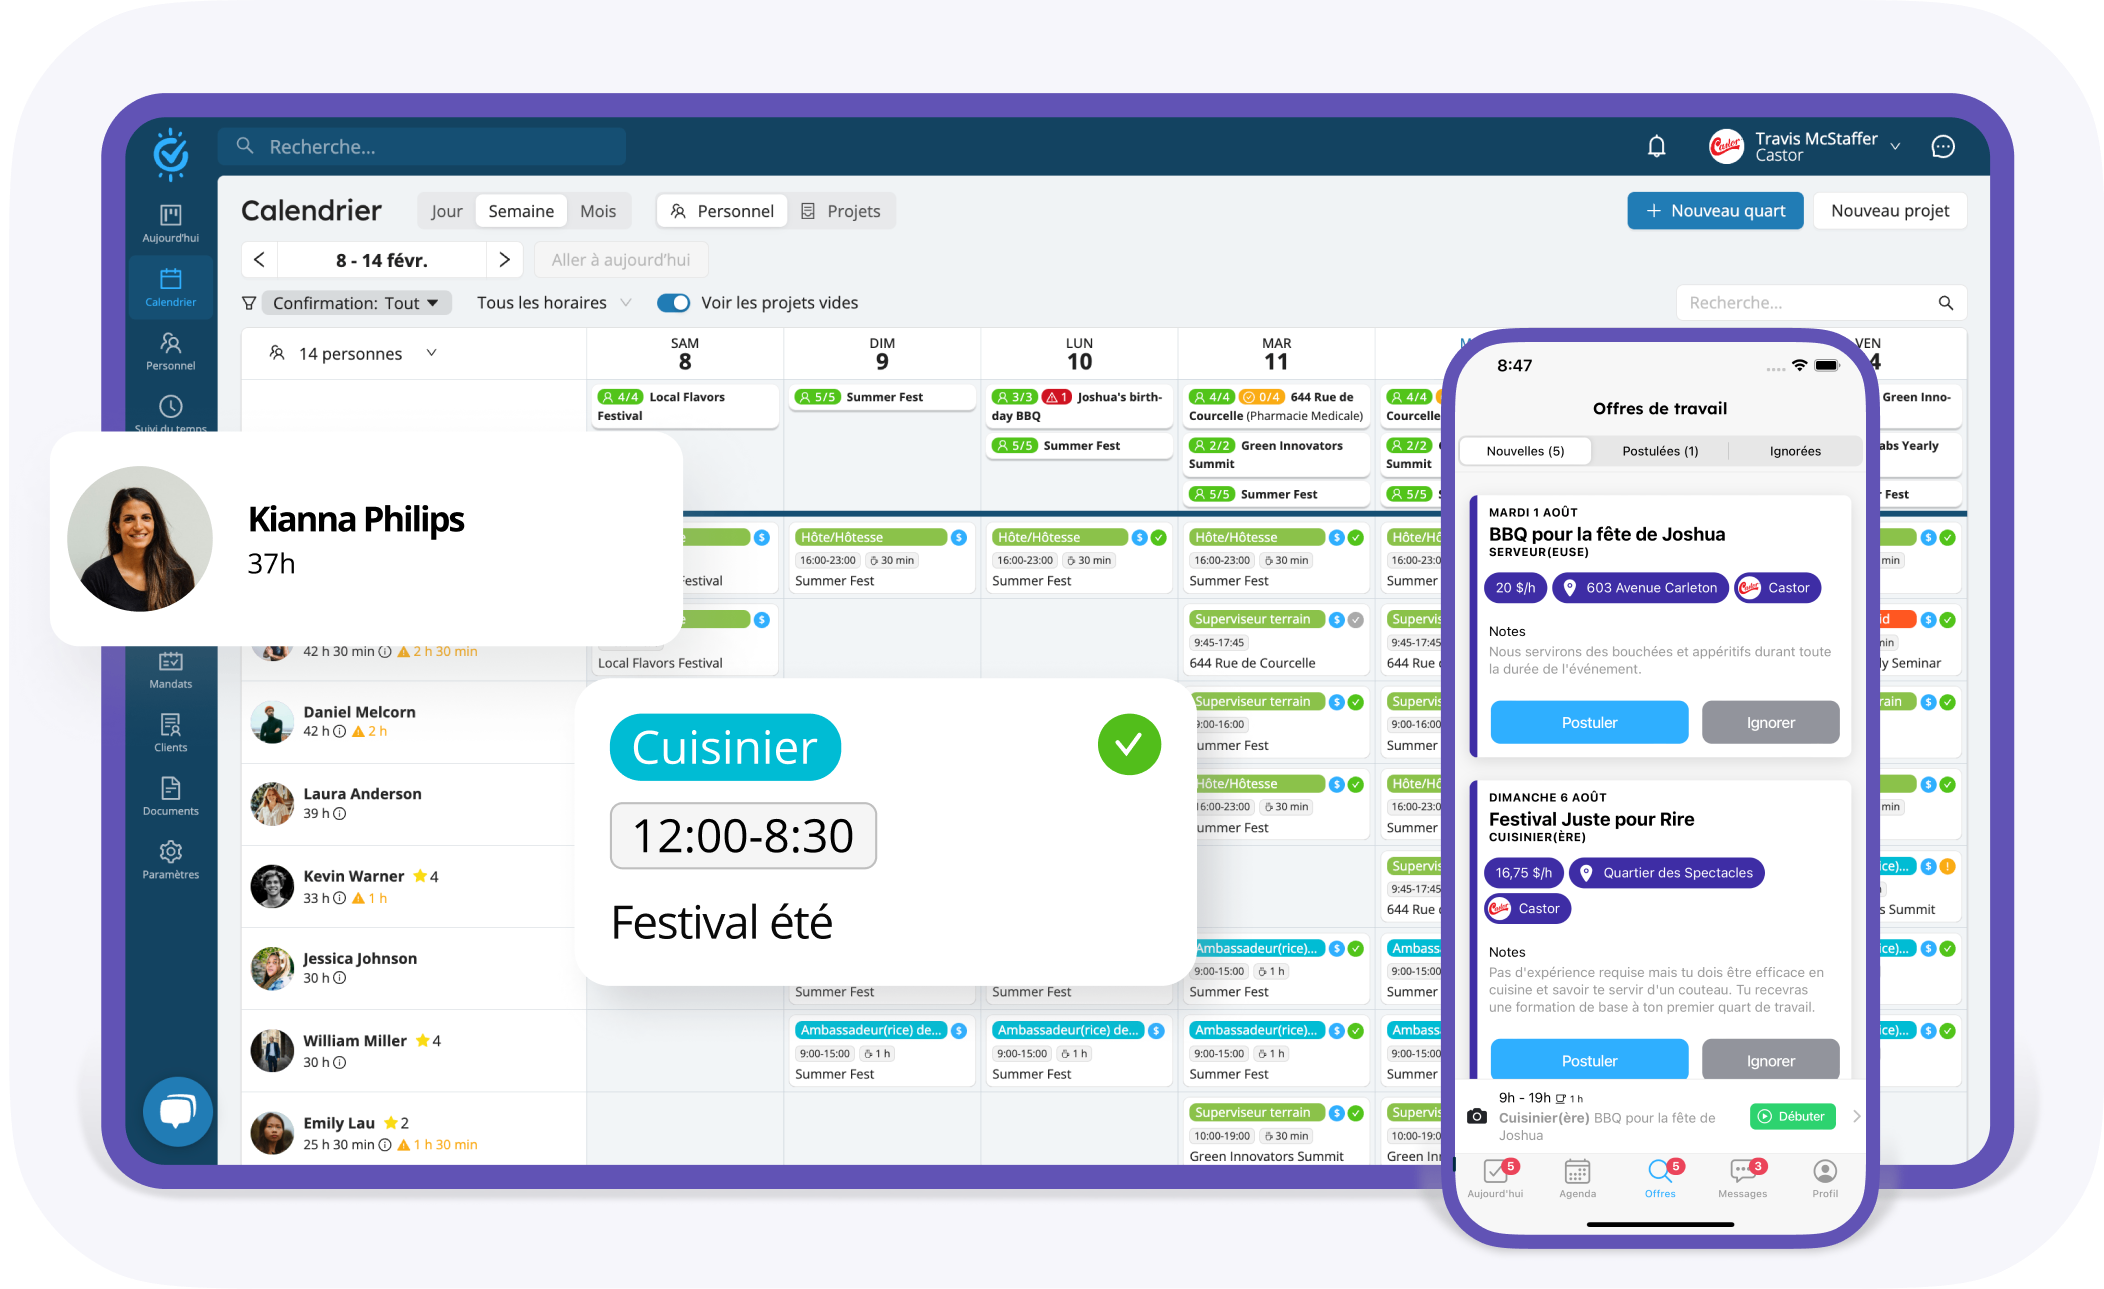
Task: Toggle 'Voir les projets vides' switch
Action: 672,302
